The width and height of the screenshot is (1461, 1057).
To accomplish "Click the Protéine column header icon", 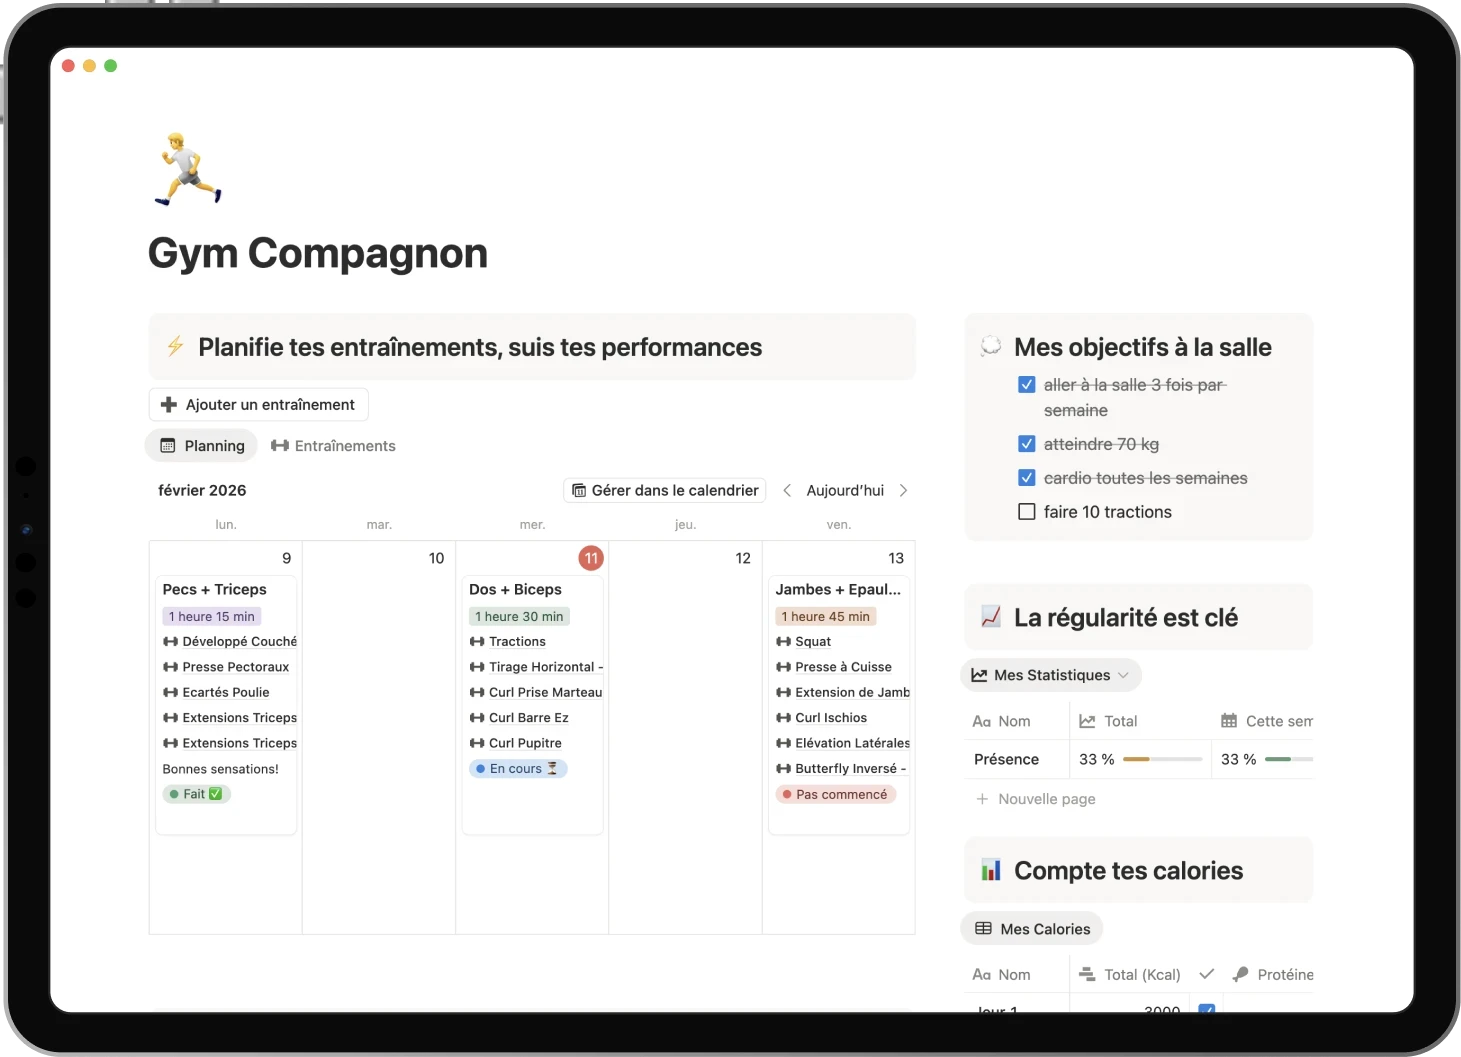I will [1241, 974].
